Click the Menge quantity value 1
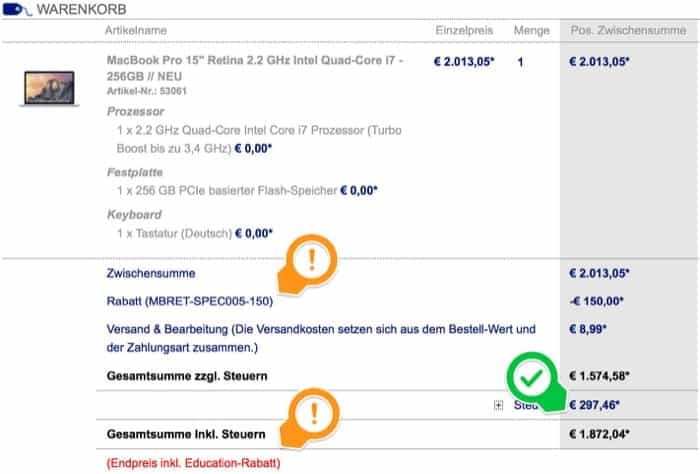Viewport: 700px width, 474px height. click(x=520, y=62)
